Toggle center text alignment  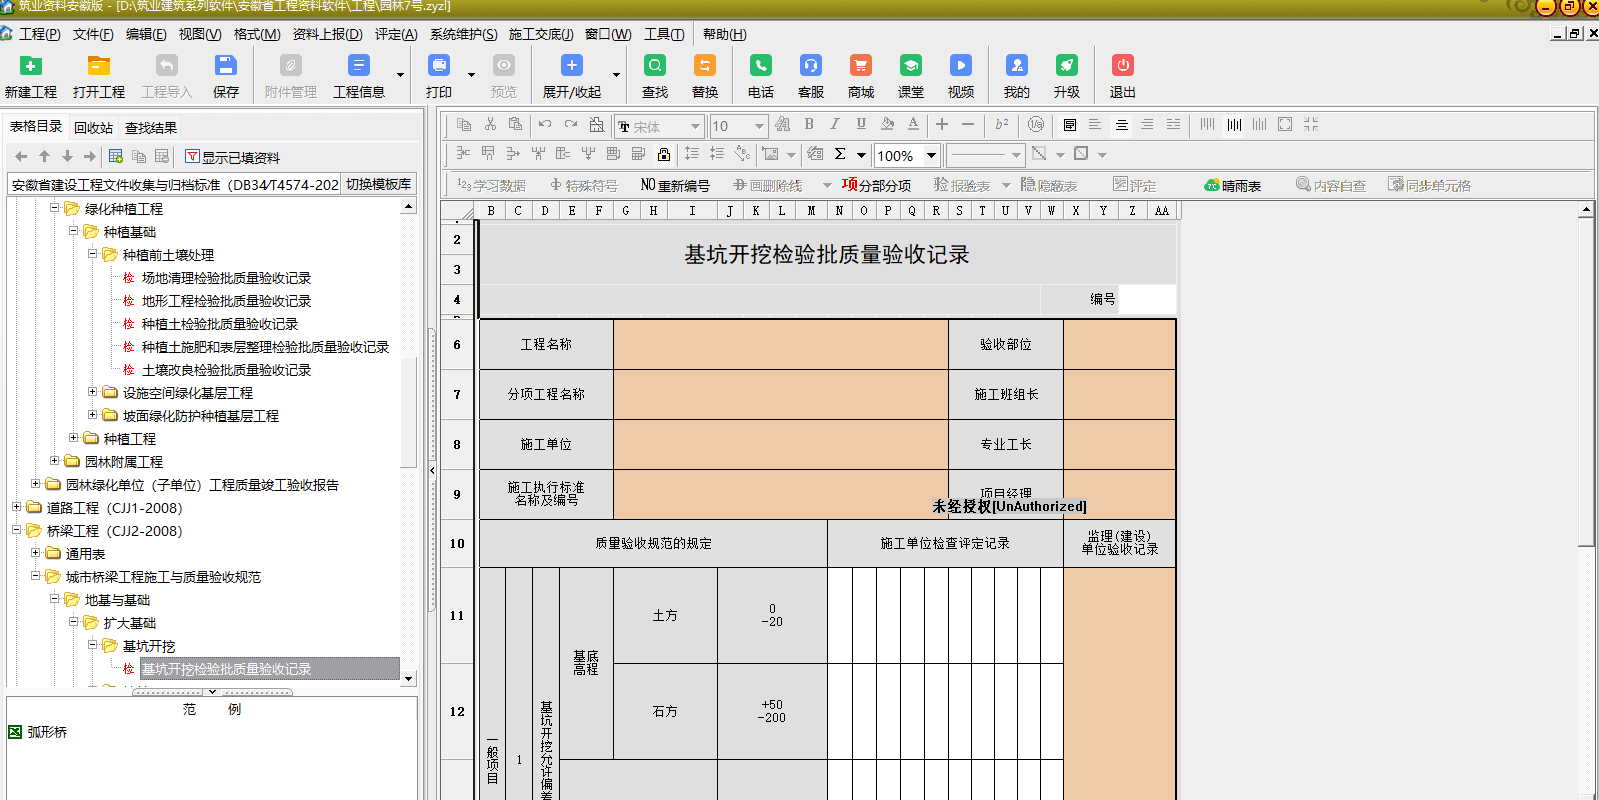click(1121, 125)
